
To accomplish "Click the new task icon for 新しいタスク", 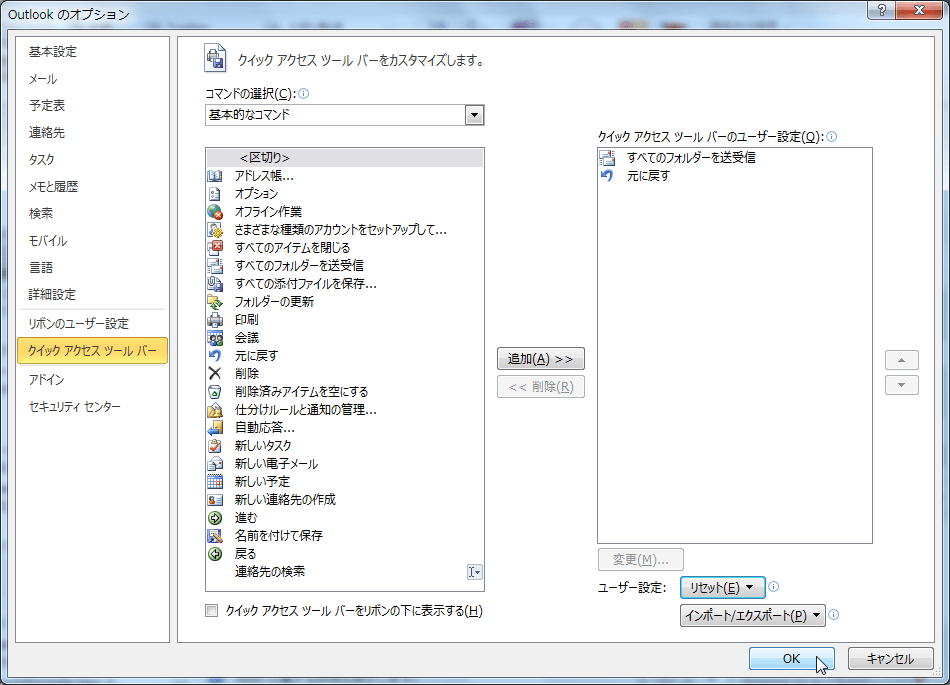I will click(215, 446).
